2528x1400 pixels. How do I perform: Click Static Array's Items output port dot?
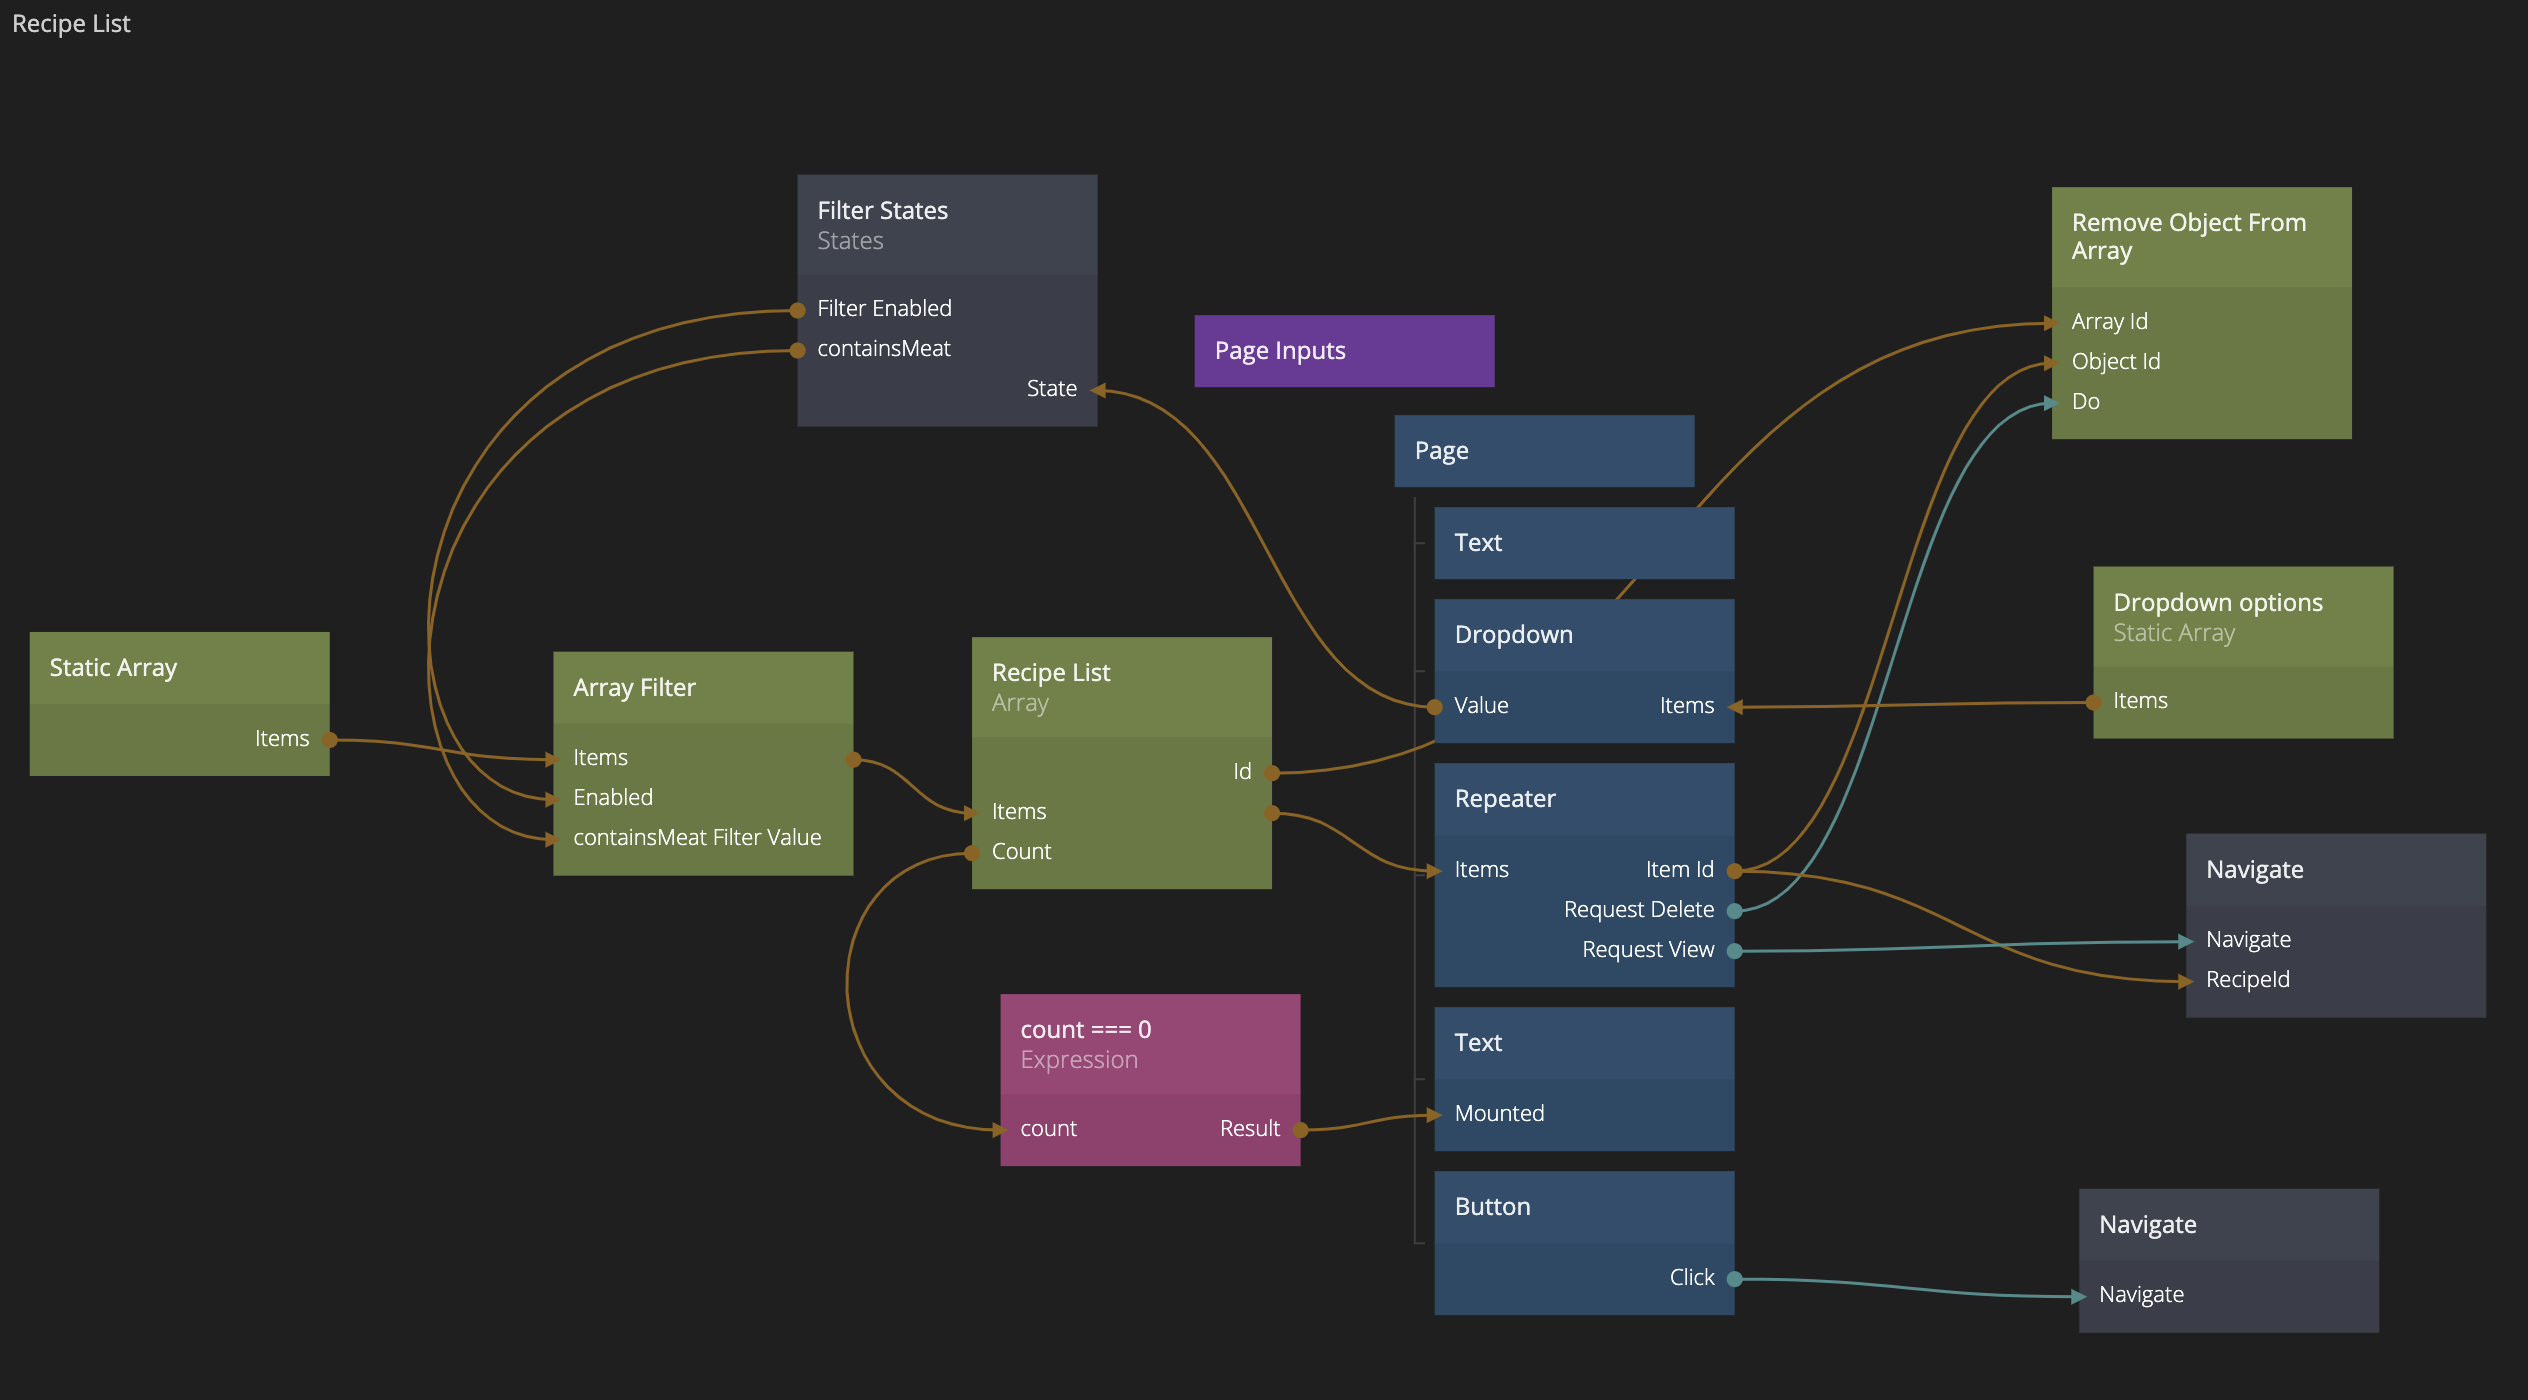click(330, 740)
